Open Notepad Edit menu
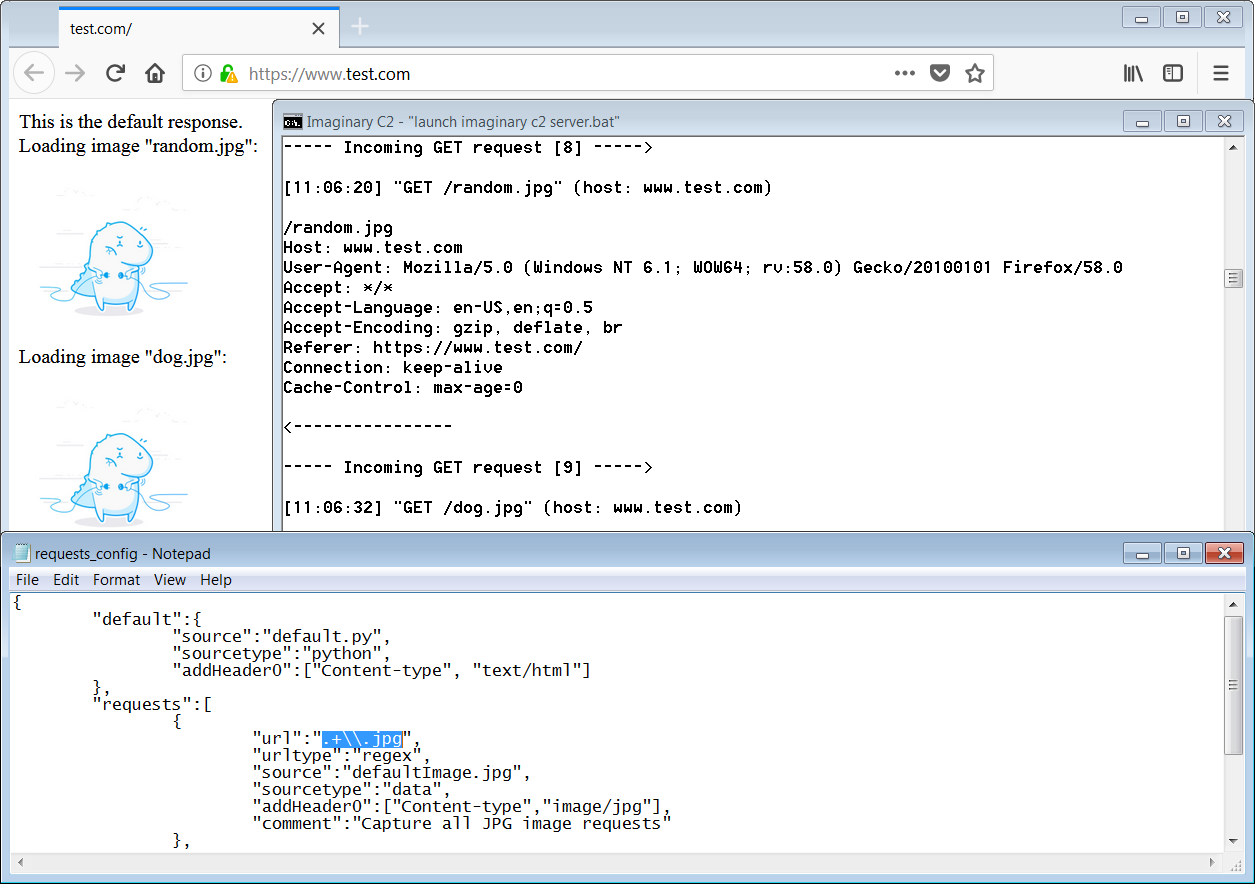The width and height of the screenshot is (1255, 884). (x=66, y=580)
